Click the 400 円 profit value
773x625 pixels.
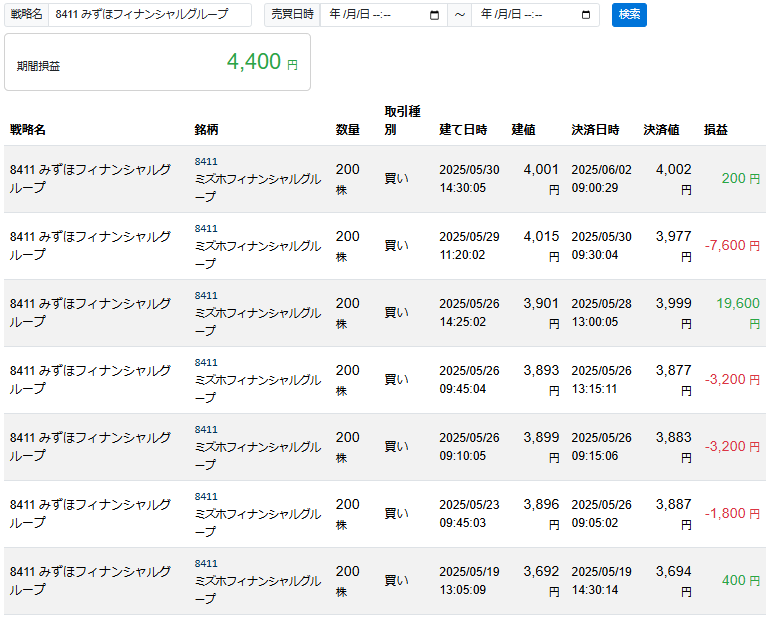(740, 581)
